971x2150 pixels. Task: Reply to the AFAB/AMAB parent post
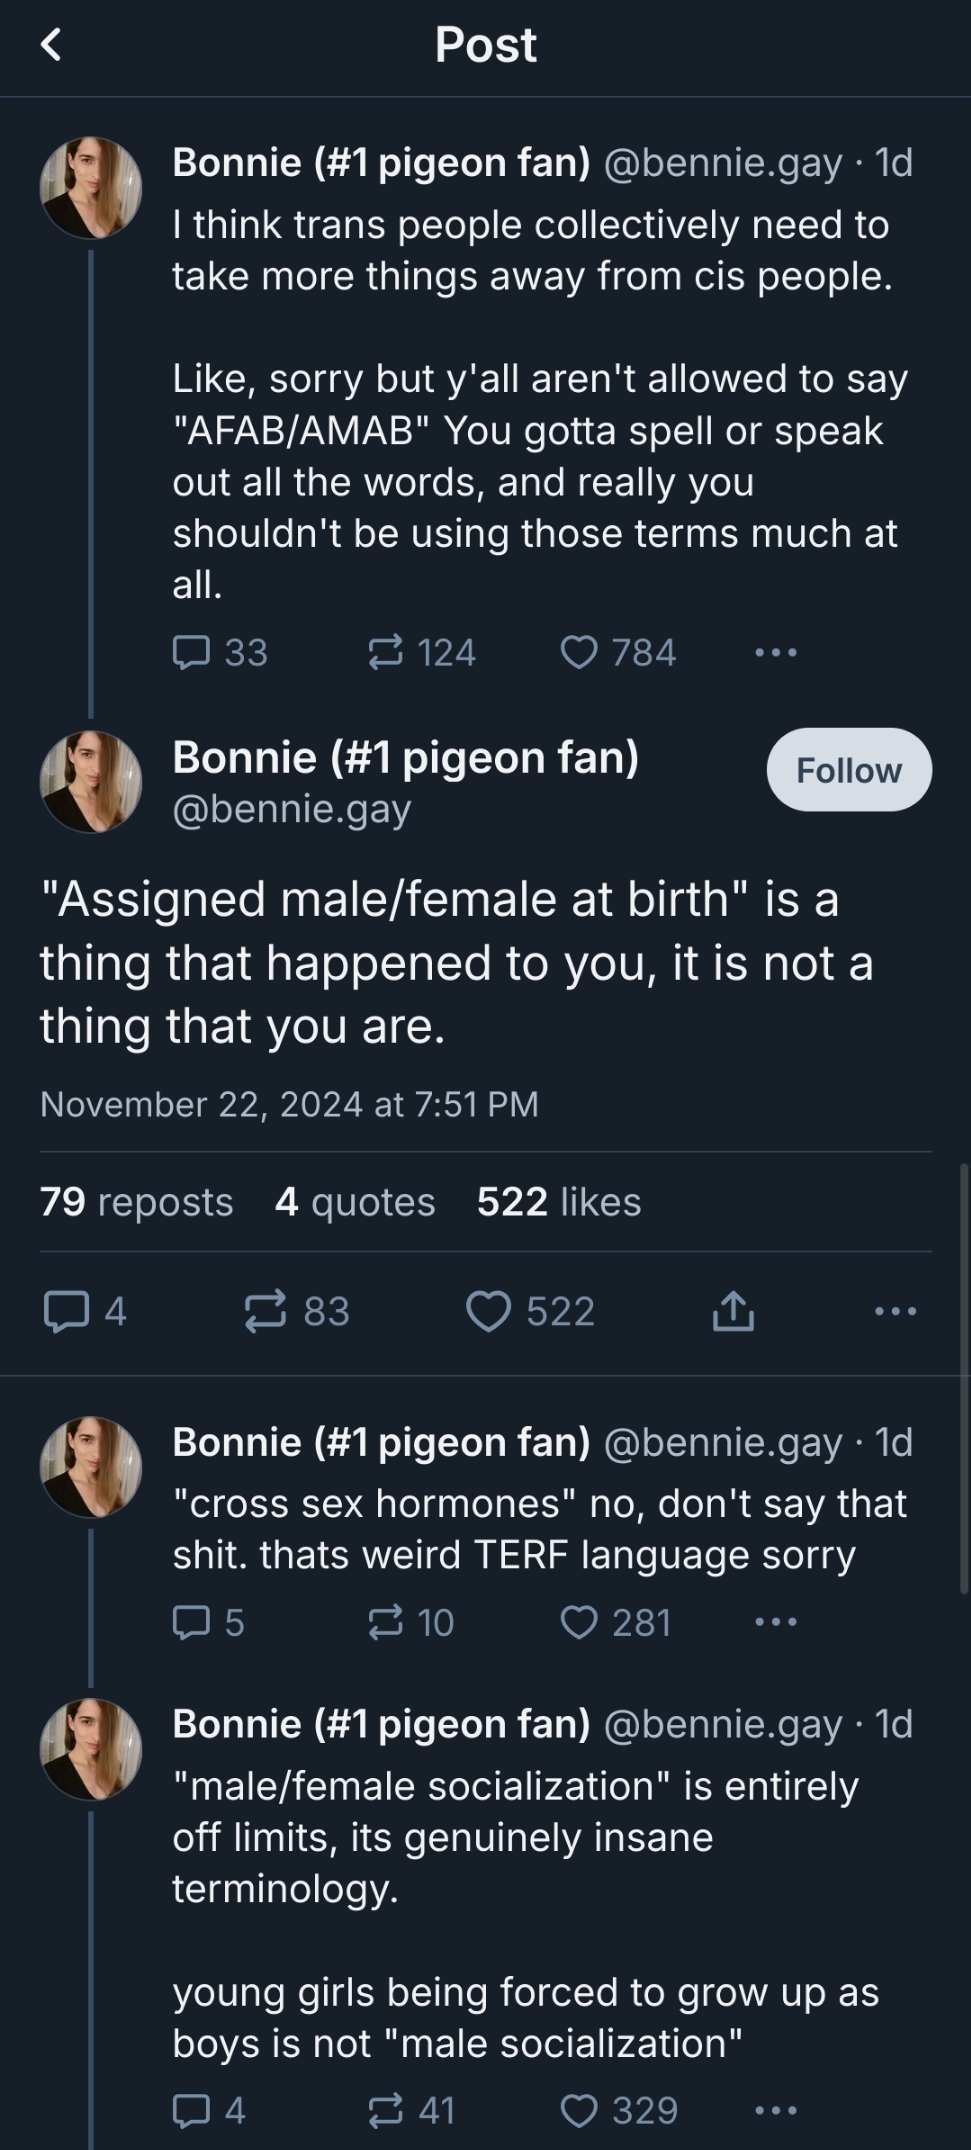click(191, 652)
